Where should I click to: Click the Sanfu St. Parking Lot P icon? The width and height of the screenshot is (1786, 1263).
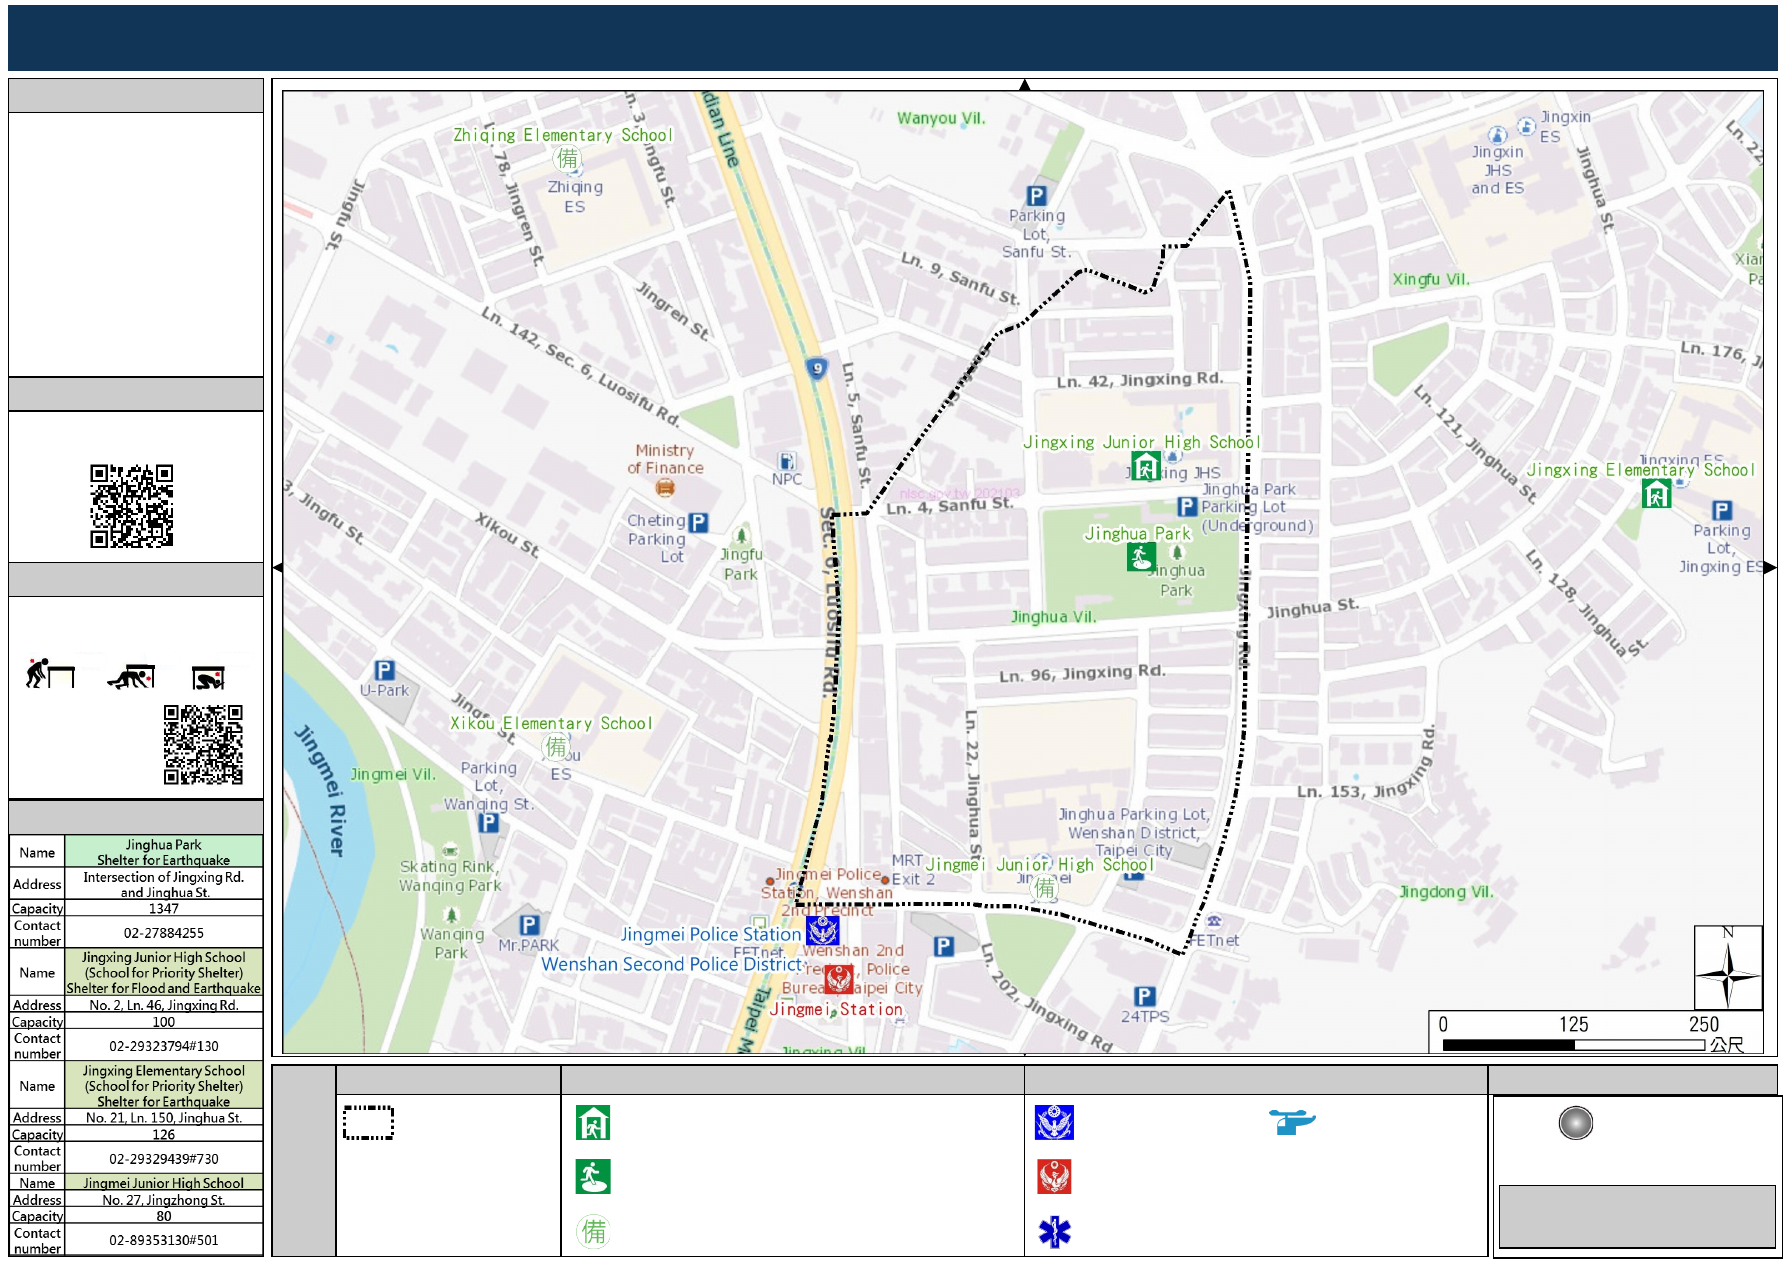1037,196
